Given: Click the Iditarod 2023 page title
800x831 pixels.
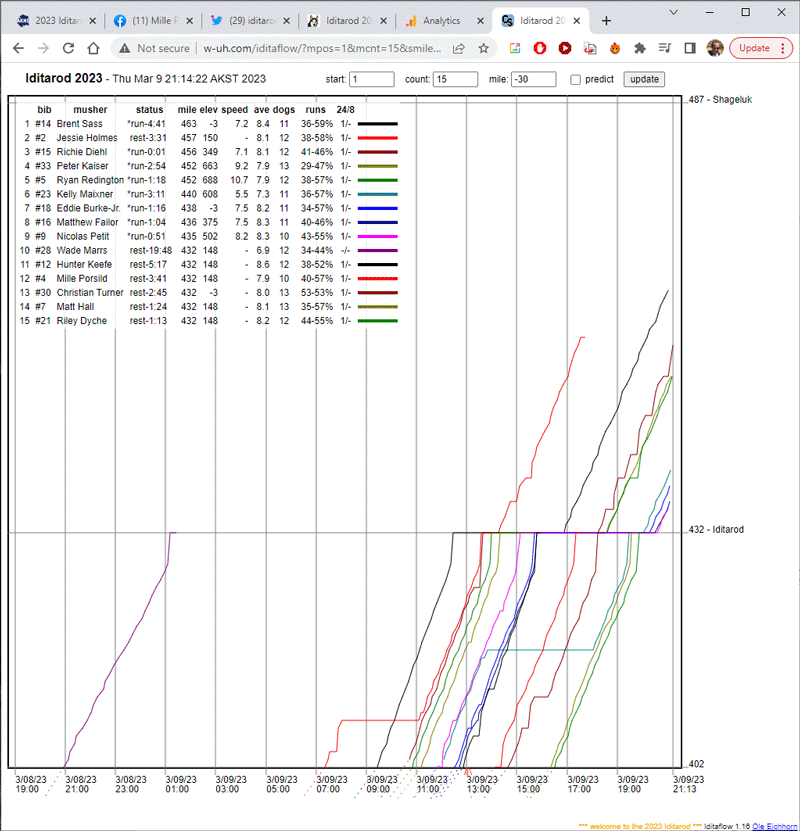Looking at the screenshot, I should pos(64,78).
